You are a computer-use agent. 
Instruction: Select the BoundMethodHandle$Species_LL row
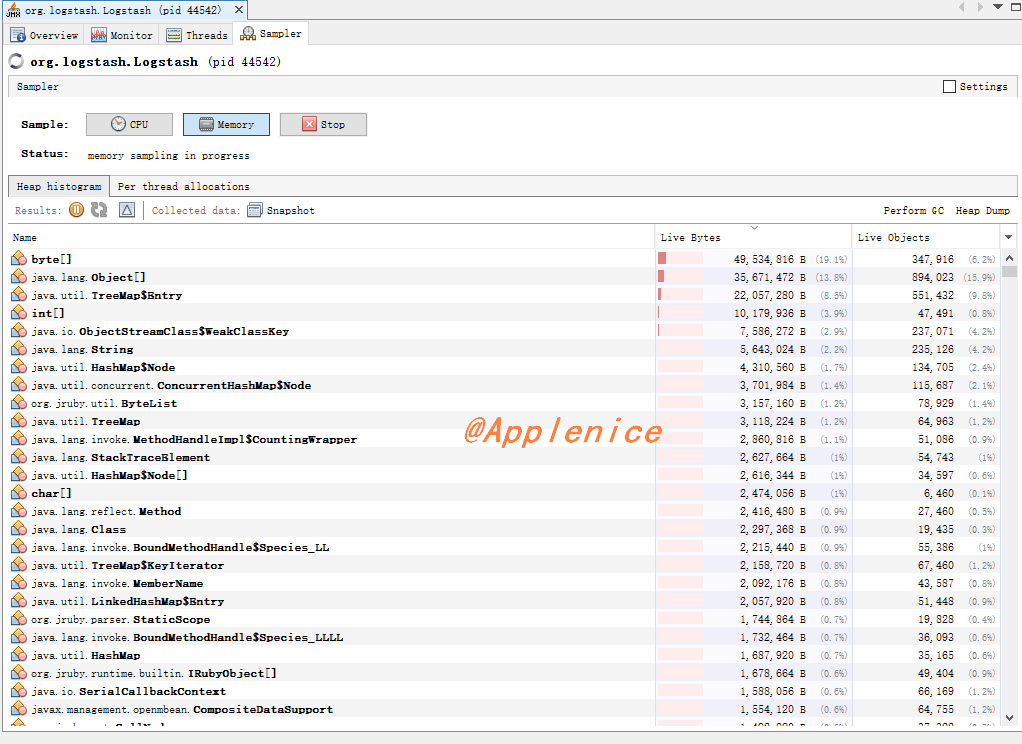pos(504,547)
